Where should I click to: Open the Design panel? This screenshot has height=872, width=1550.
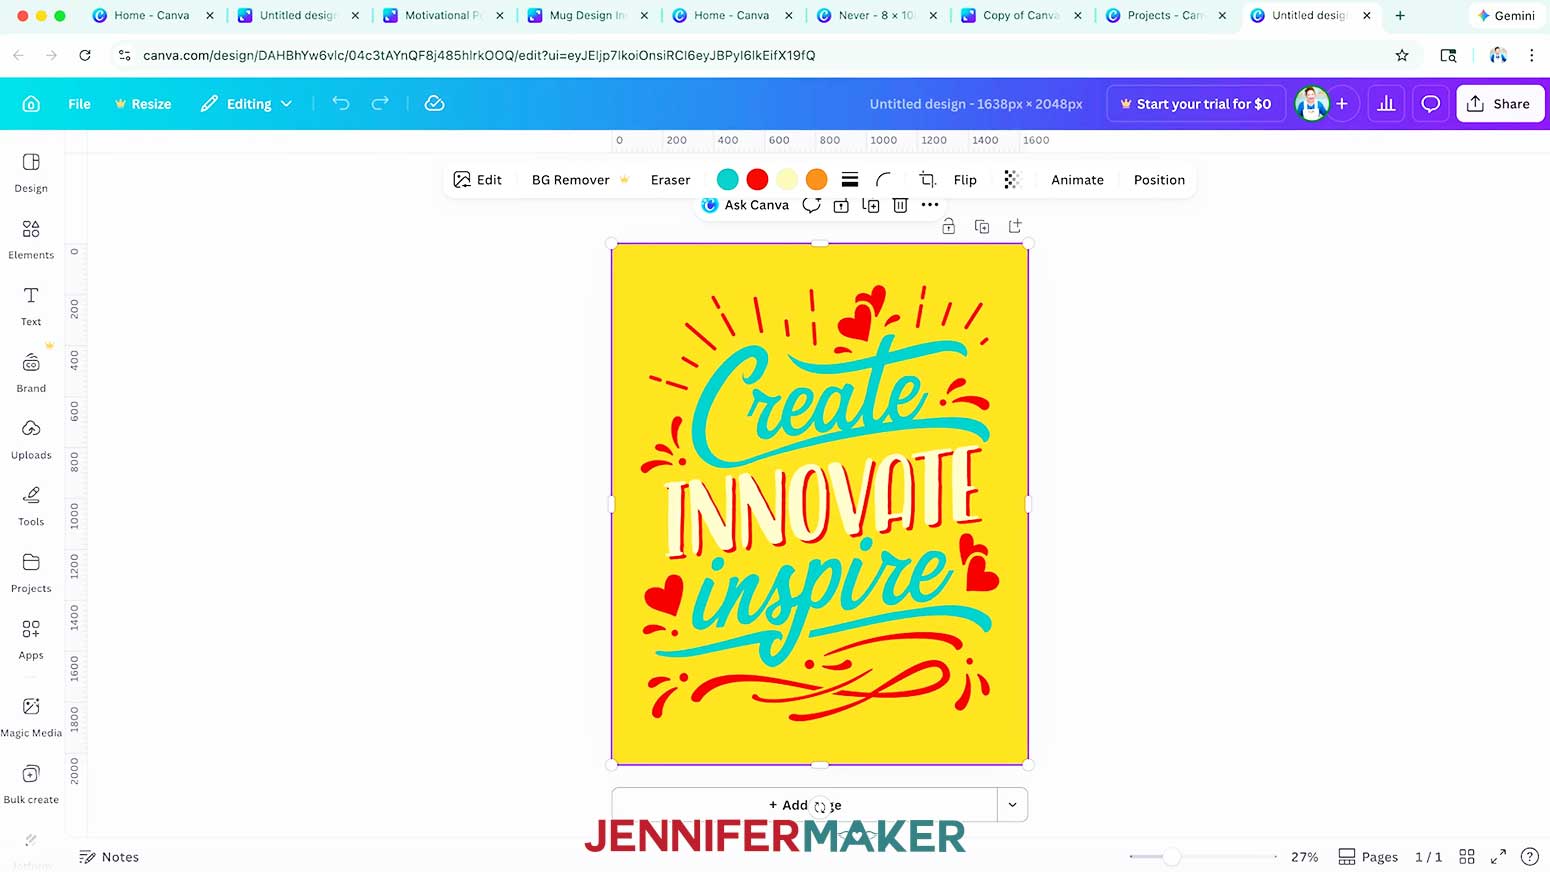pos(31,173)
